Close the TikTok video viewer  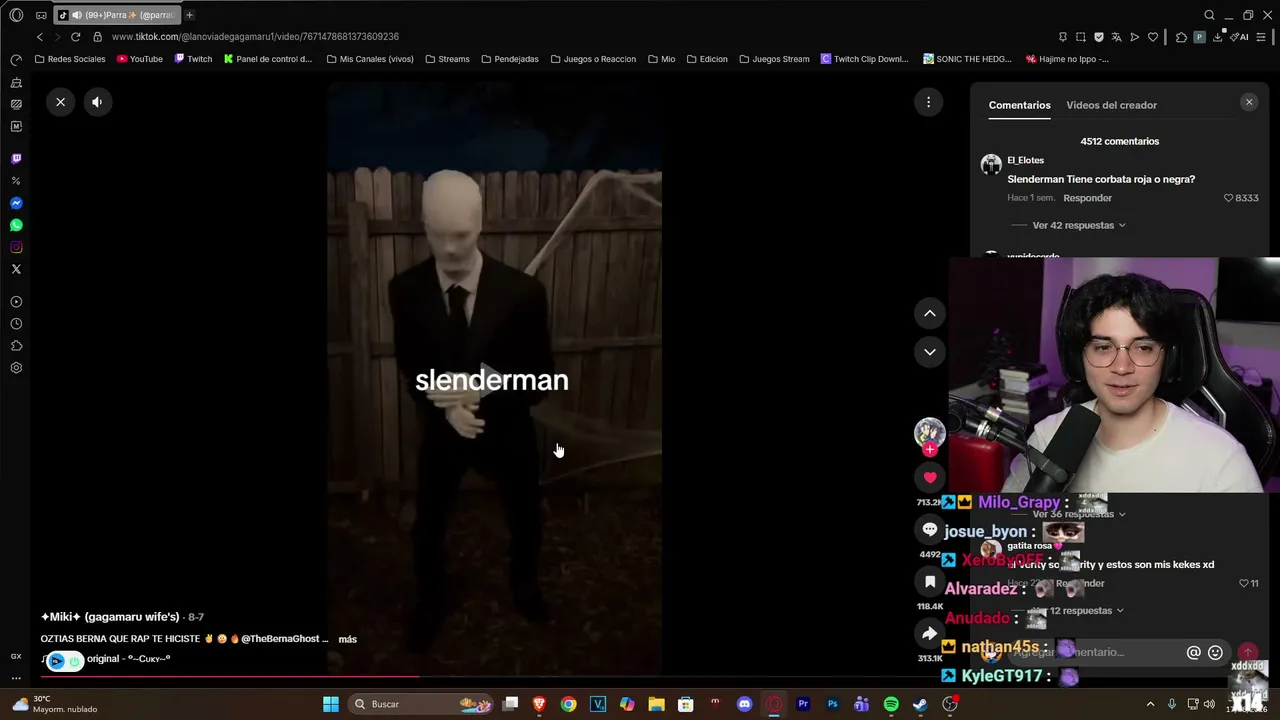coord(61,102)
